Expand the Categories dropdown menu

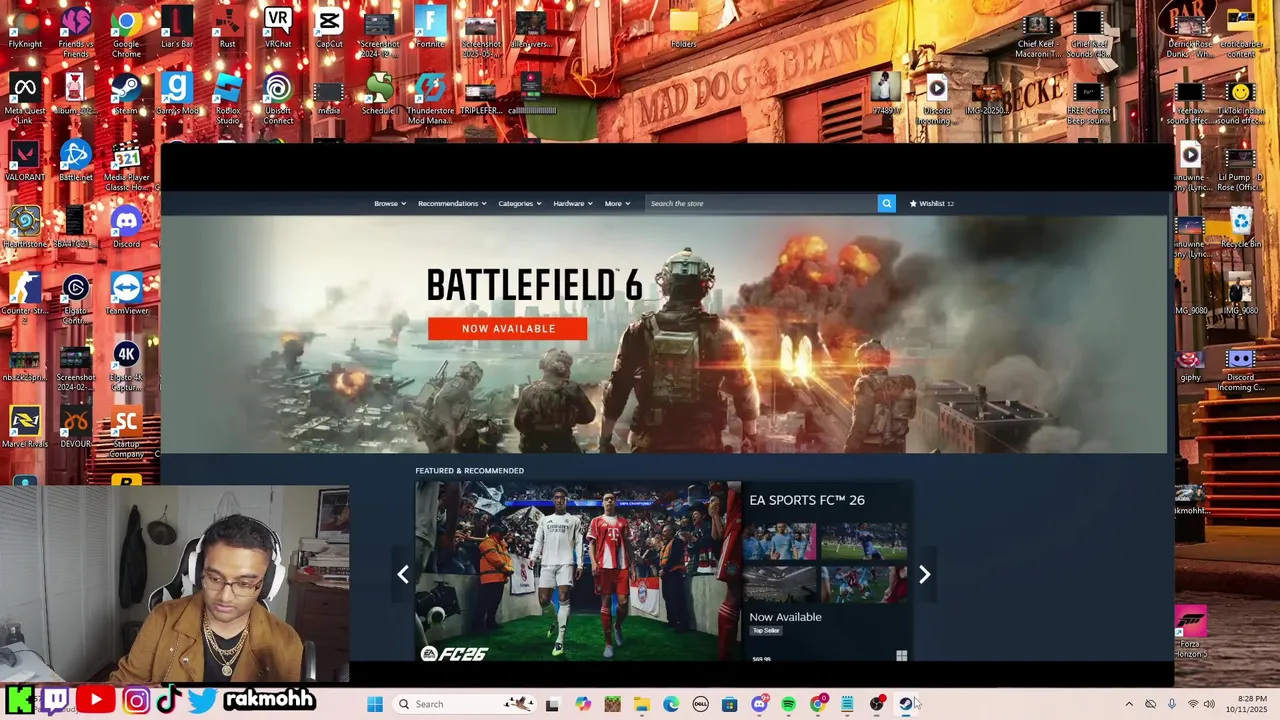[x=520, y=203]
